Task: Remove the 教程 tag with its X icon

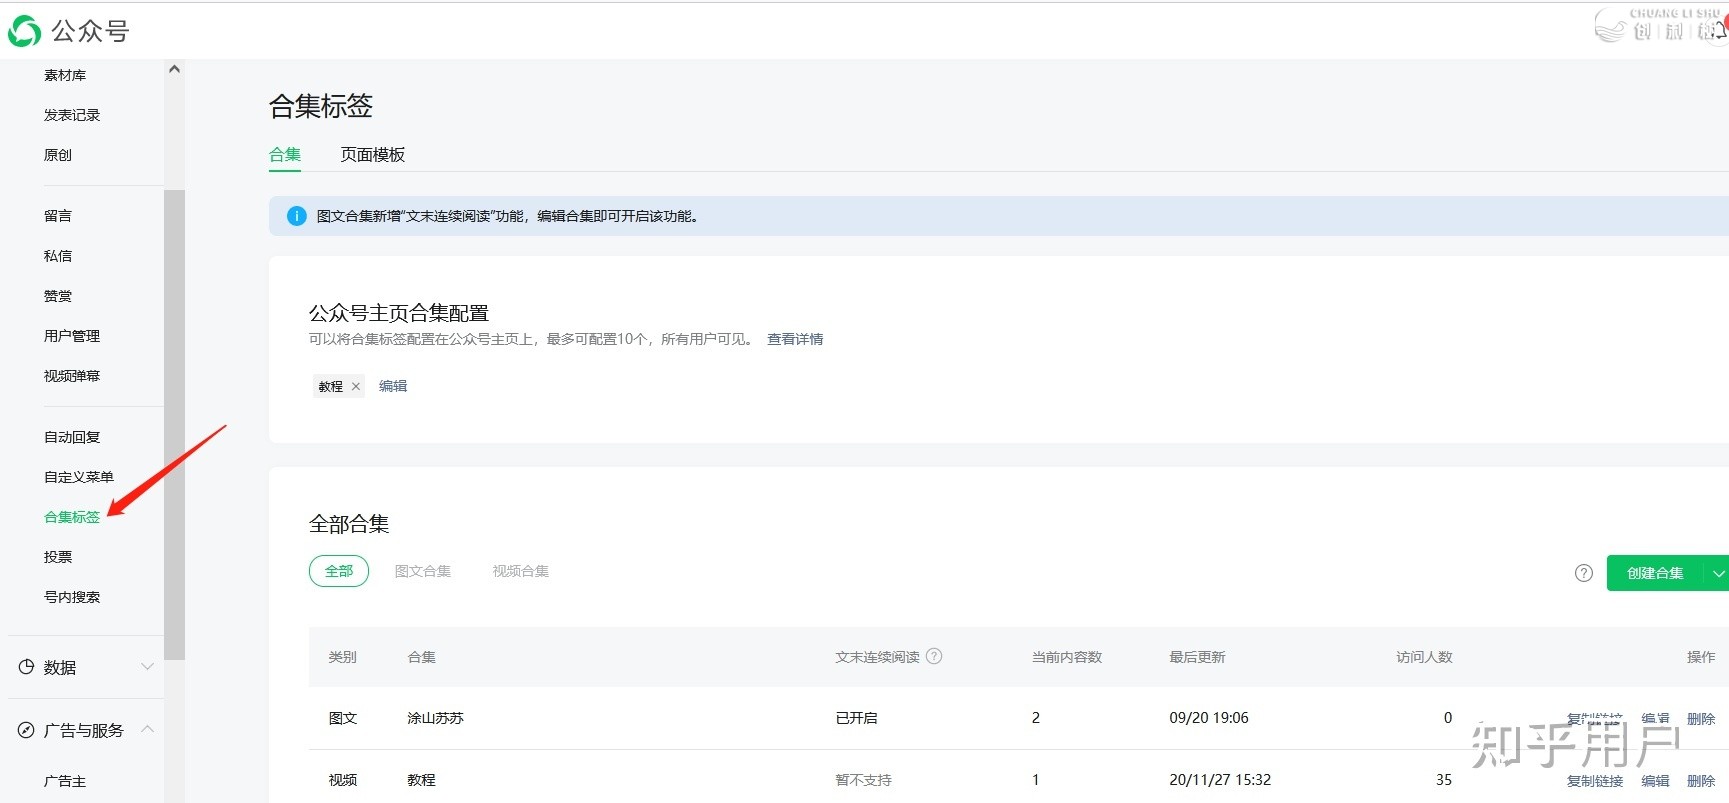Action: click(356, 386)
